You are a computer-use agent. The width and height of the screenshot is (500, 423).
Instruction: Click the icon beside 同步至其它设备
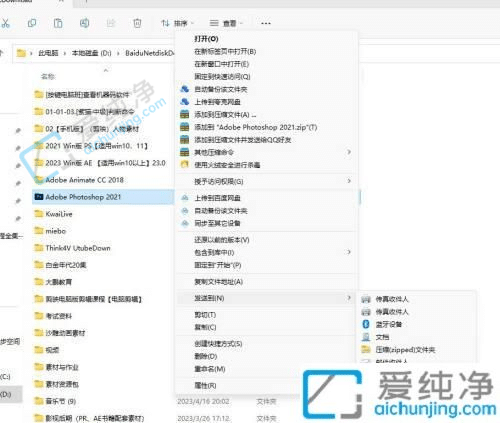pyautogui.click(x=185, y=223)
